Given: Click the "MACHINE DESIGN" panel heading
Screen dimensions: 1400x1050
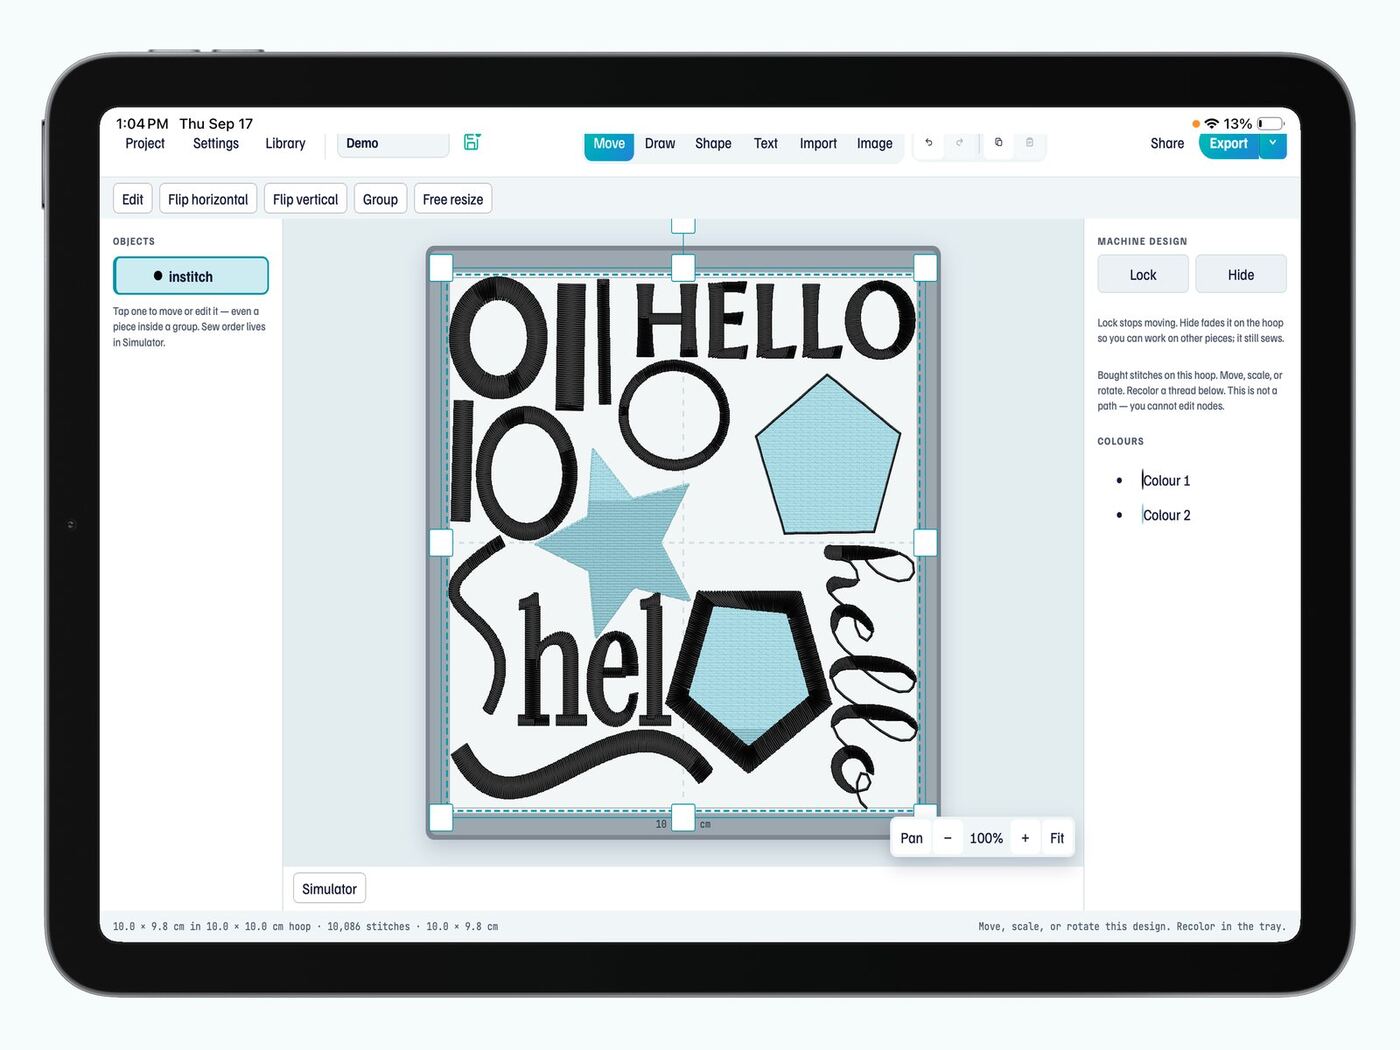Looking at the screenshot, I should pyautogui.click(x=1142, y=241).
